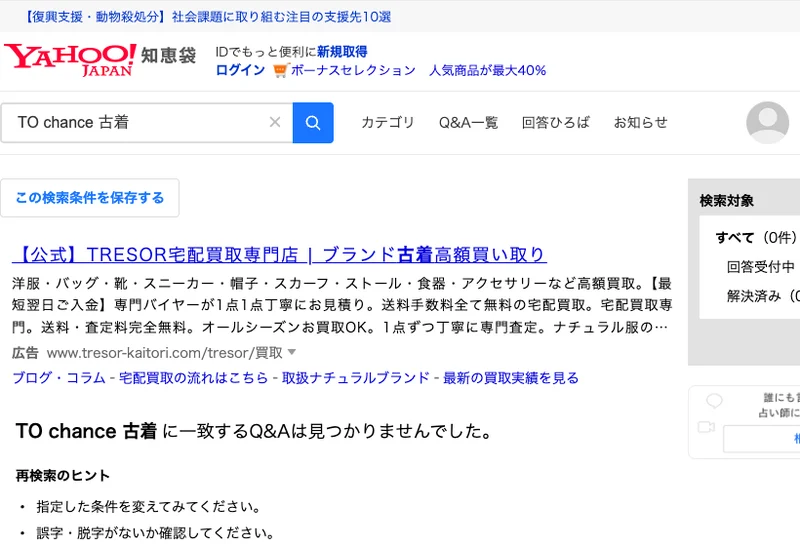Clear the search box with the X icon
The image size is (800, 546).
(x=275, y=122)
